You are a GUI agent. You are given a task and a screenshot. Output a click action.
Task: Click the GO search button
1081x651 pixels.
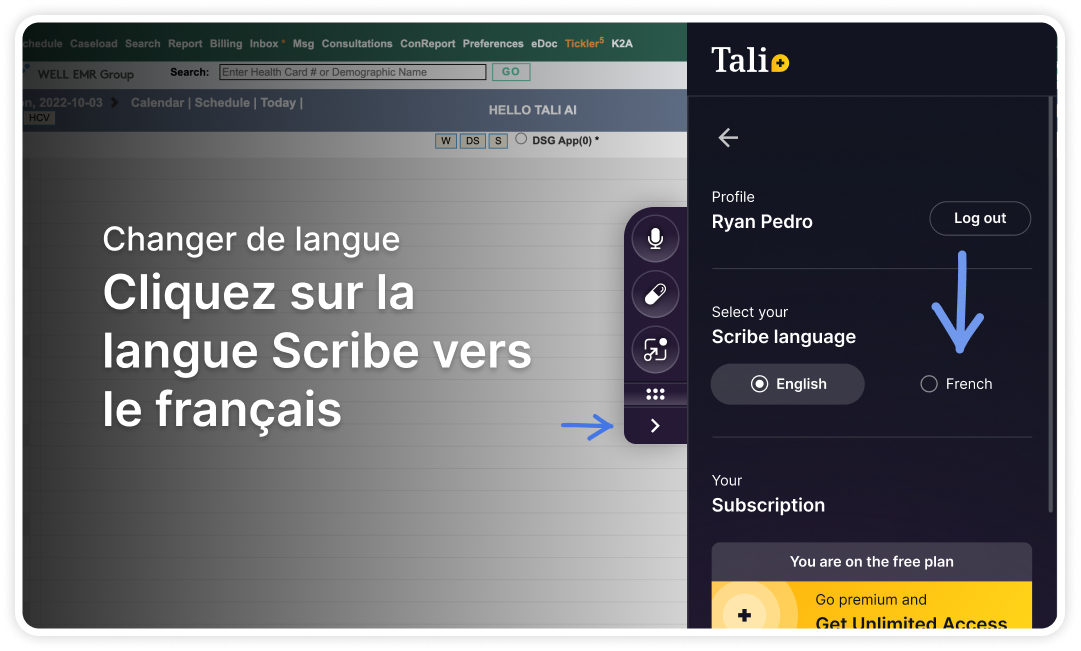tap(511, 72)
